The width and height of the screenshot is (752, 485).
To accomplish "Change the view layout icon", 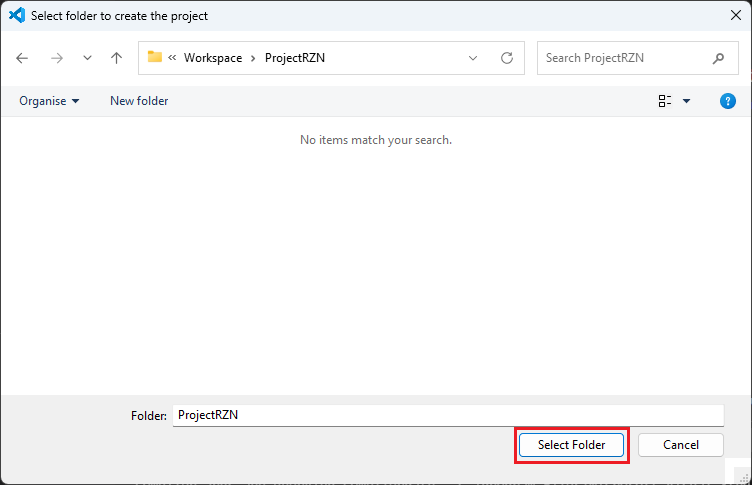I will pyautogui.click(x=665, y=101).
